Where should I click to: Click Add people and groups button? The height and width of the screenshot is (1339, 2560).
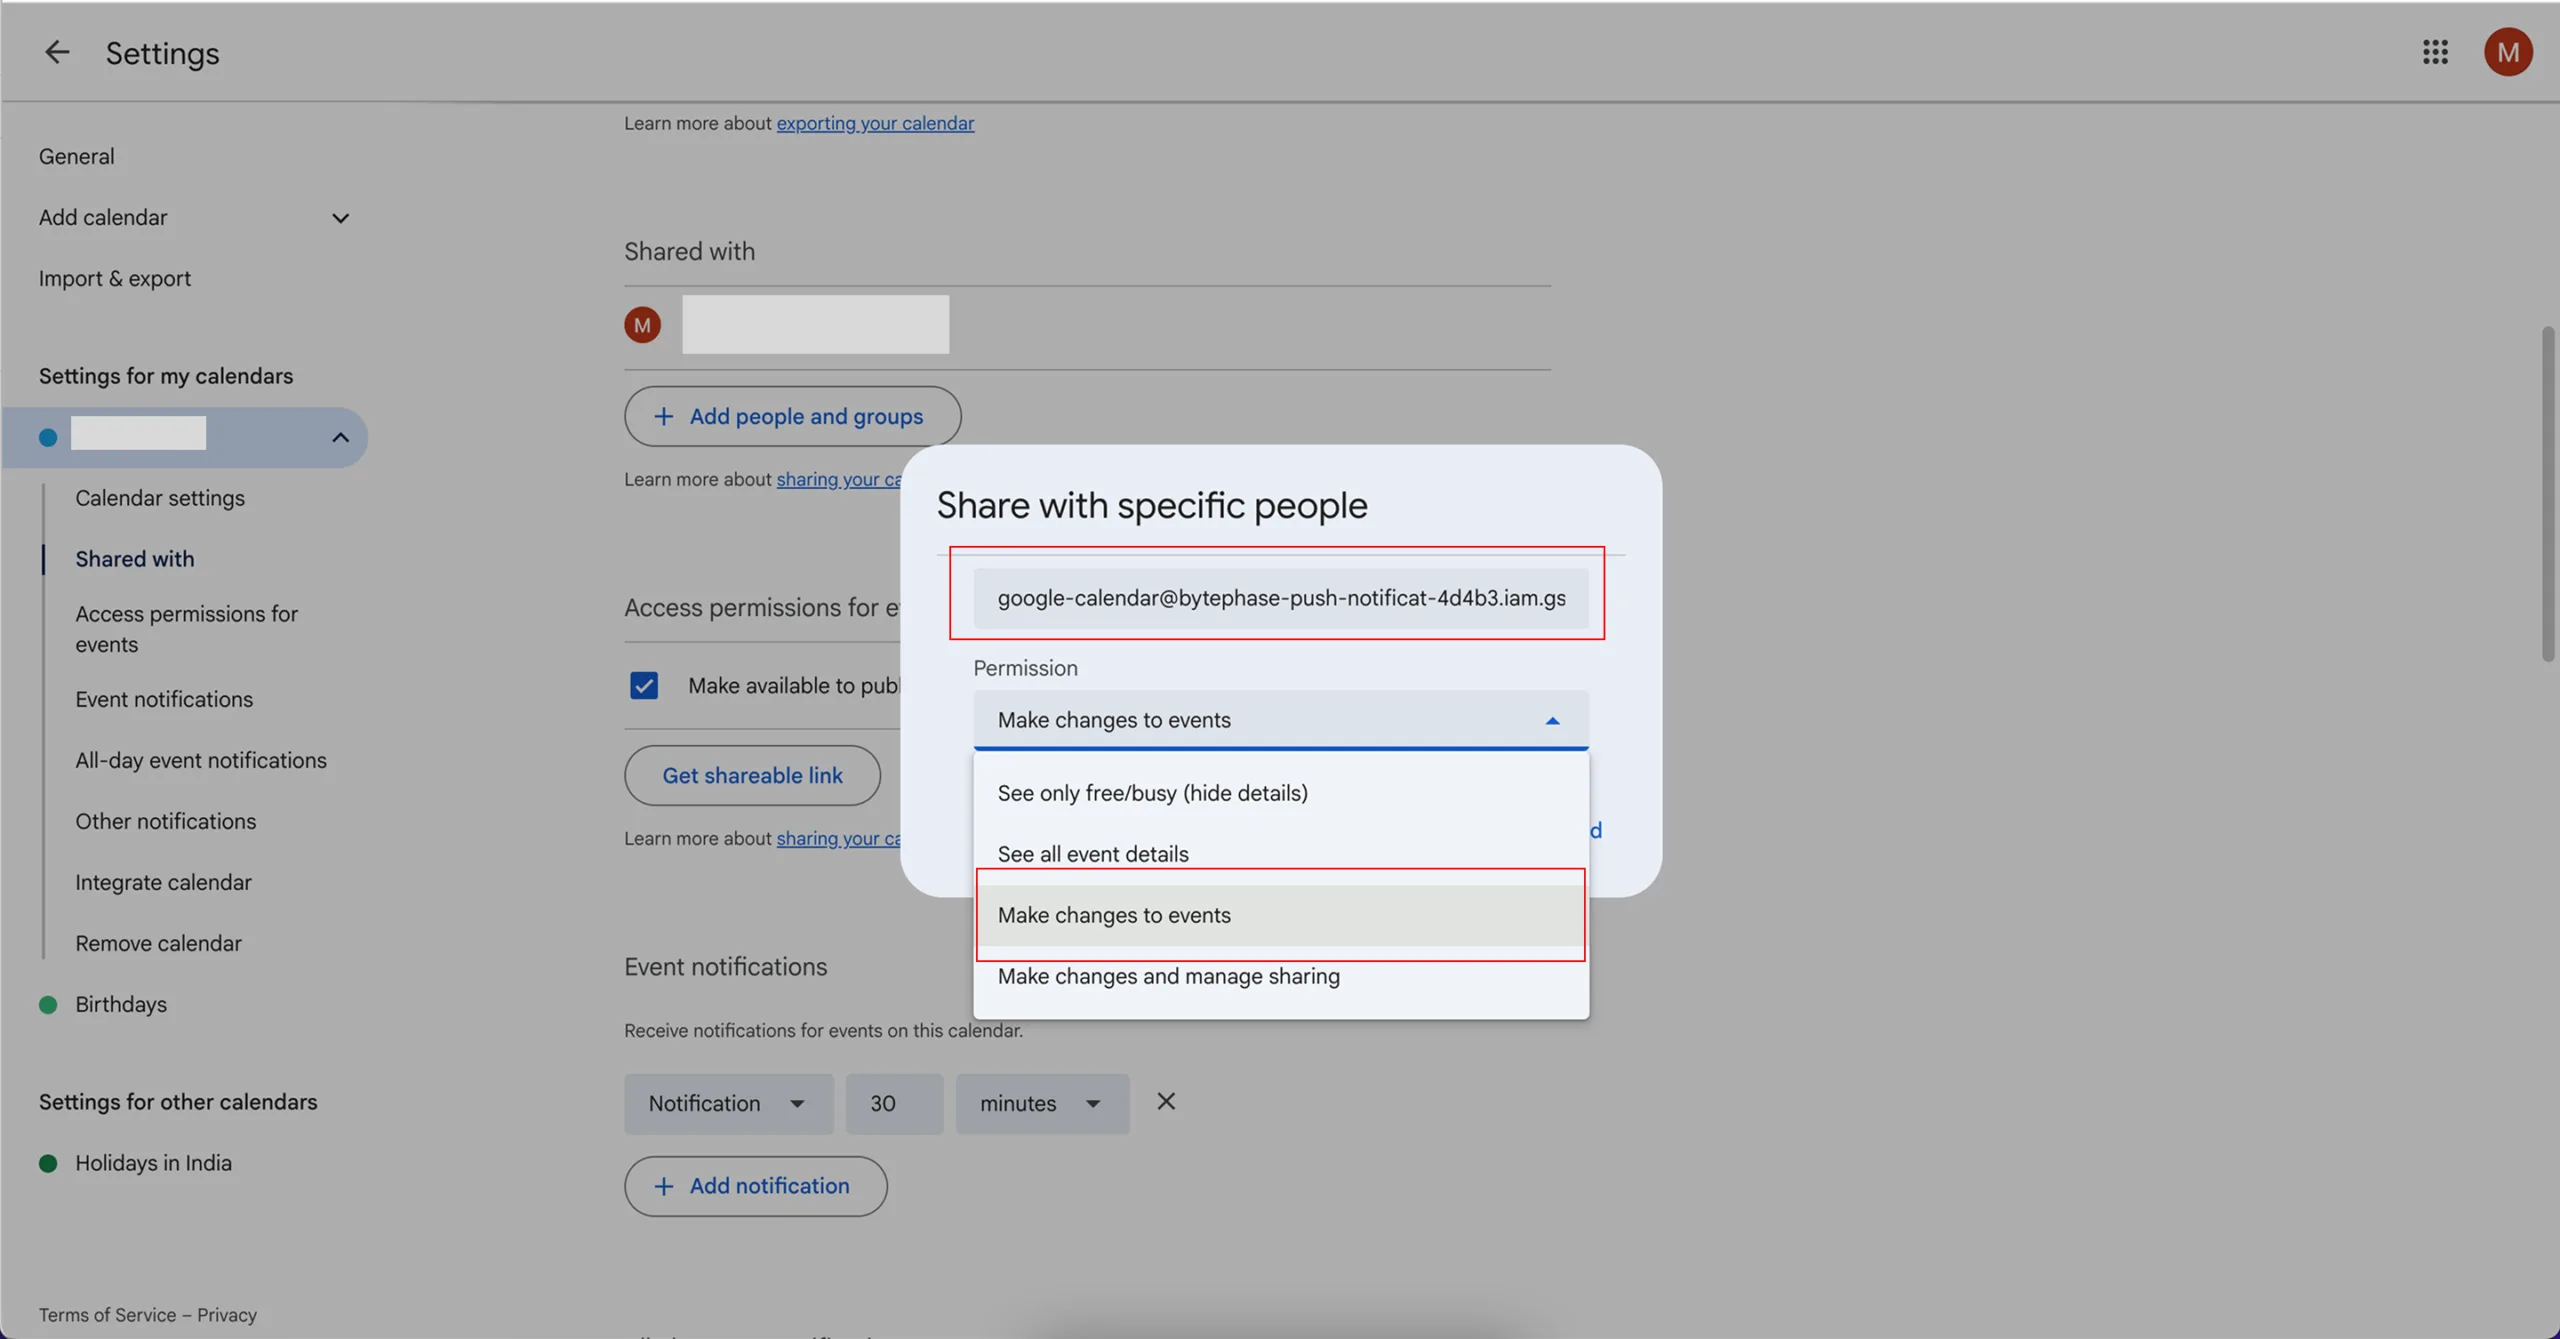click(792, 416)
